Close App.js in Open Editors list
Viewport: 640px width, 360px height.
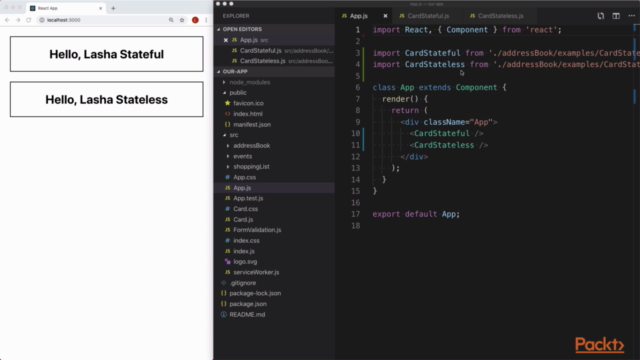[226, 40]
